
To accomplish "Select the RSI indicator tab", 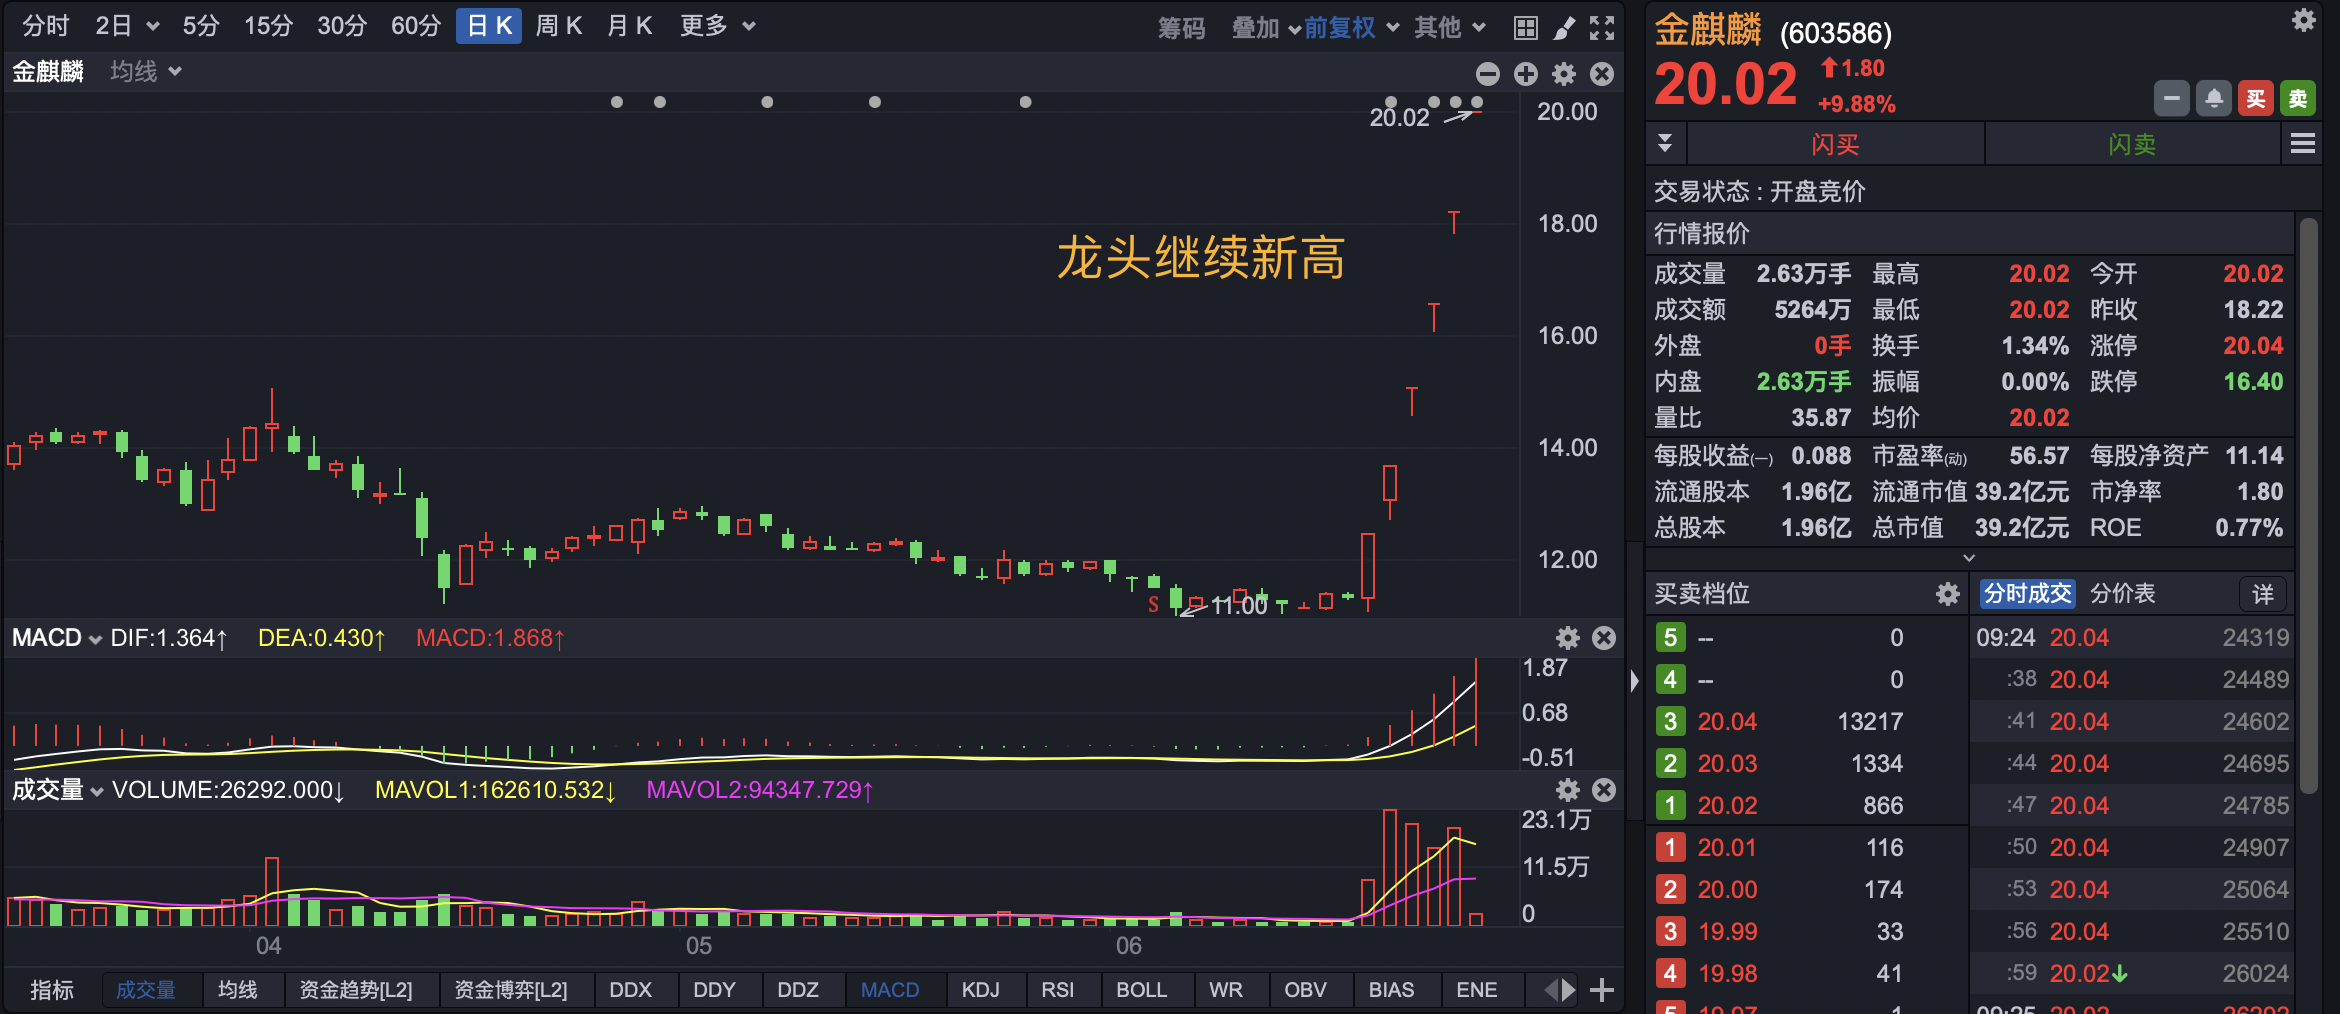I will (1057, 990).
